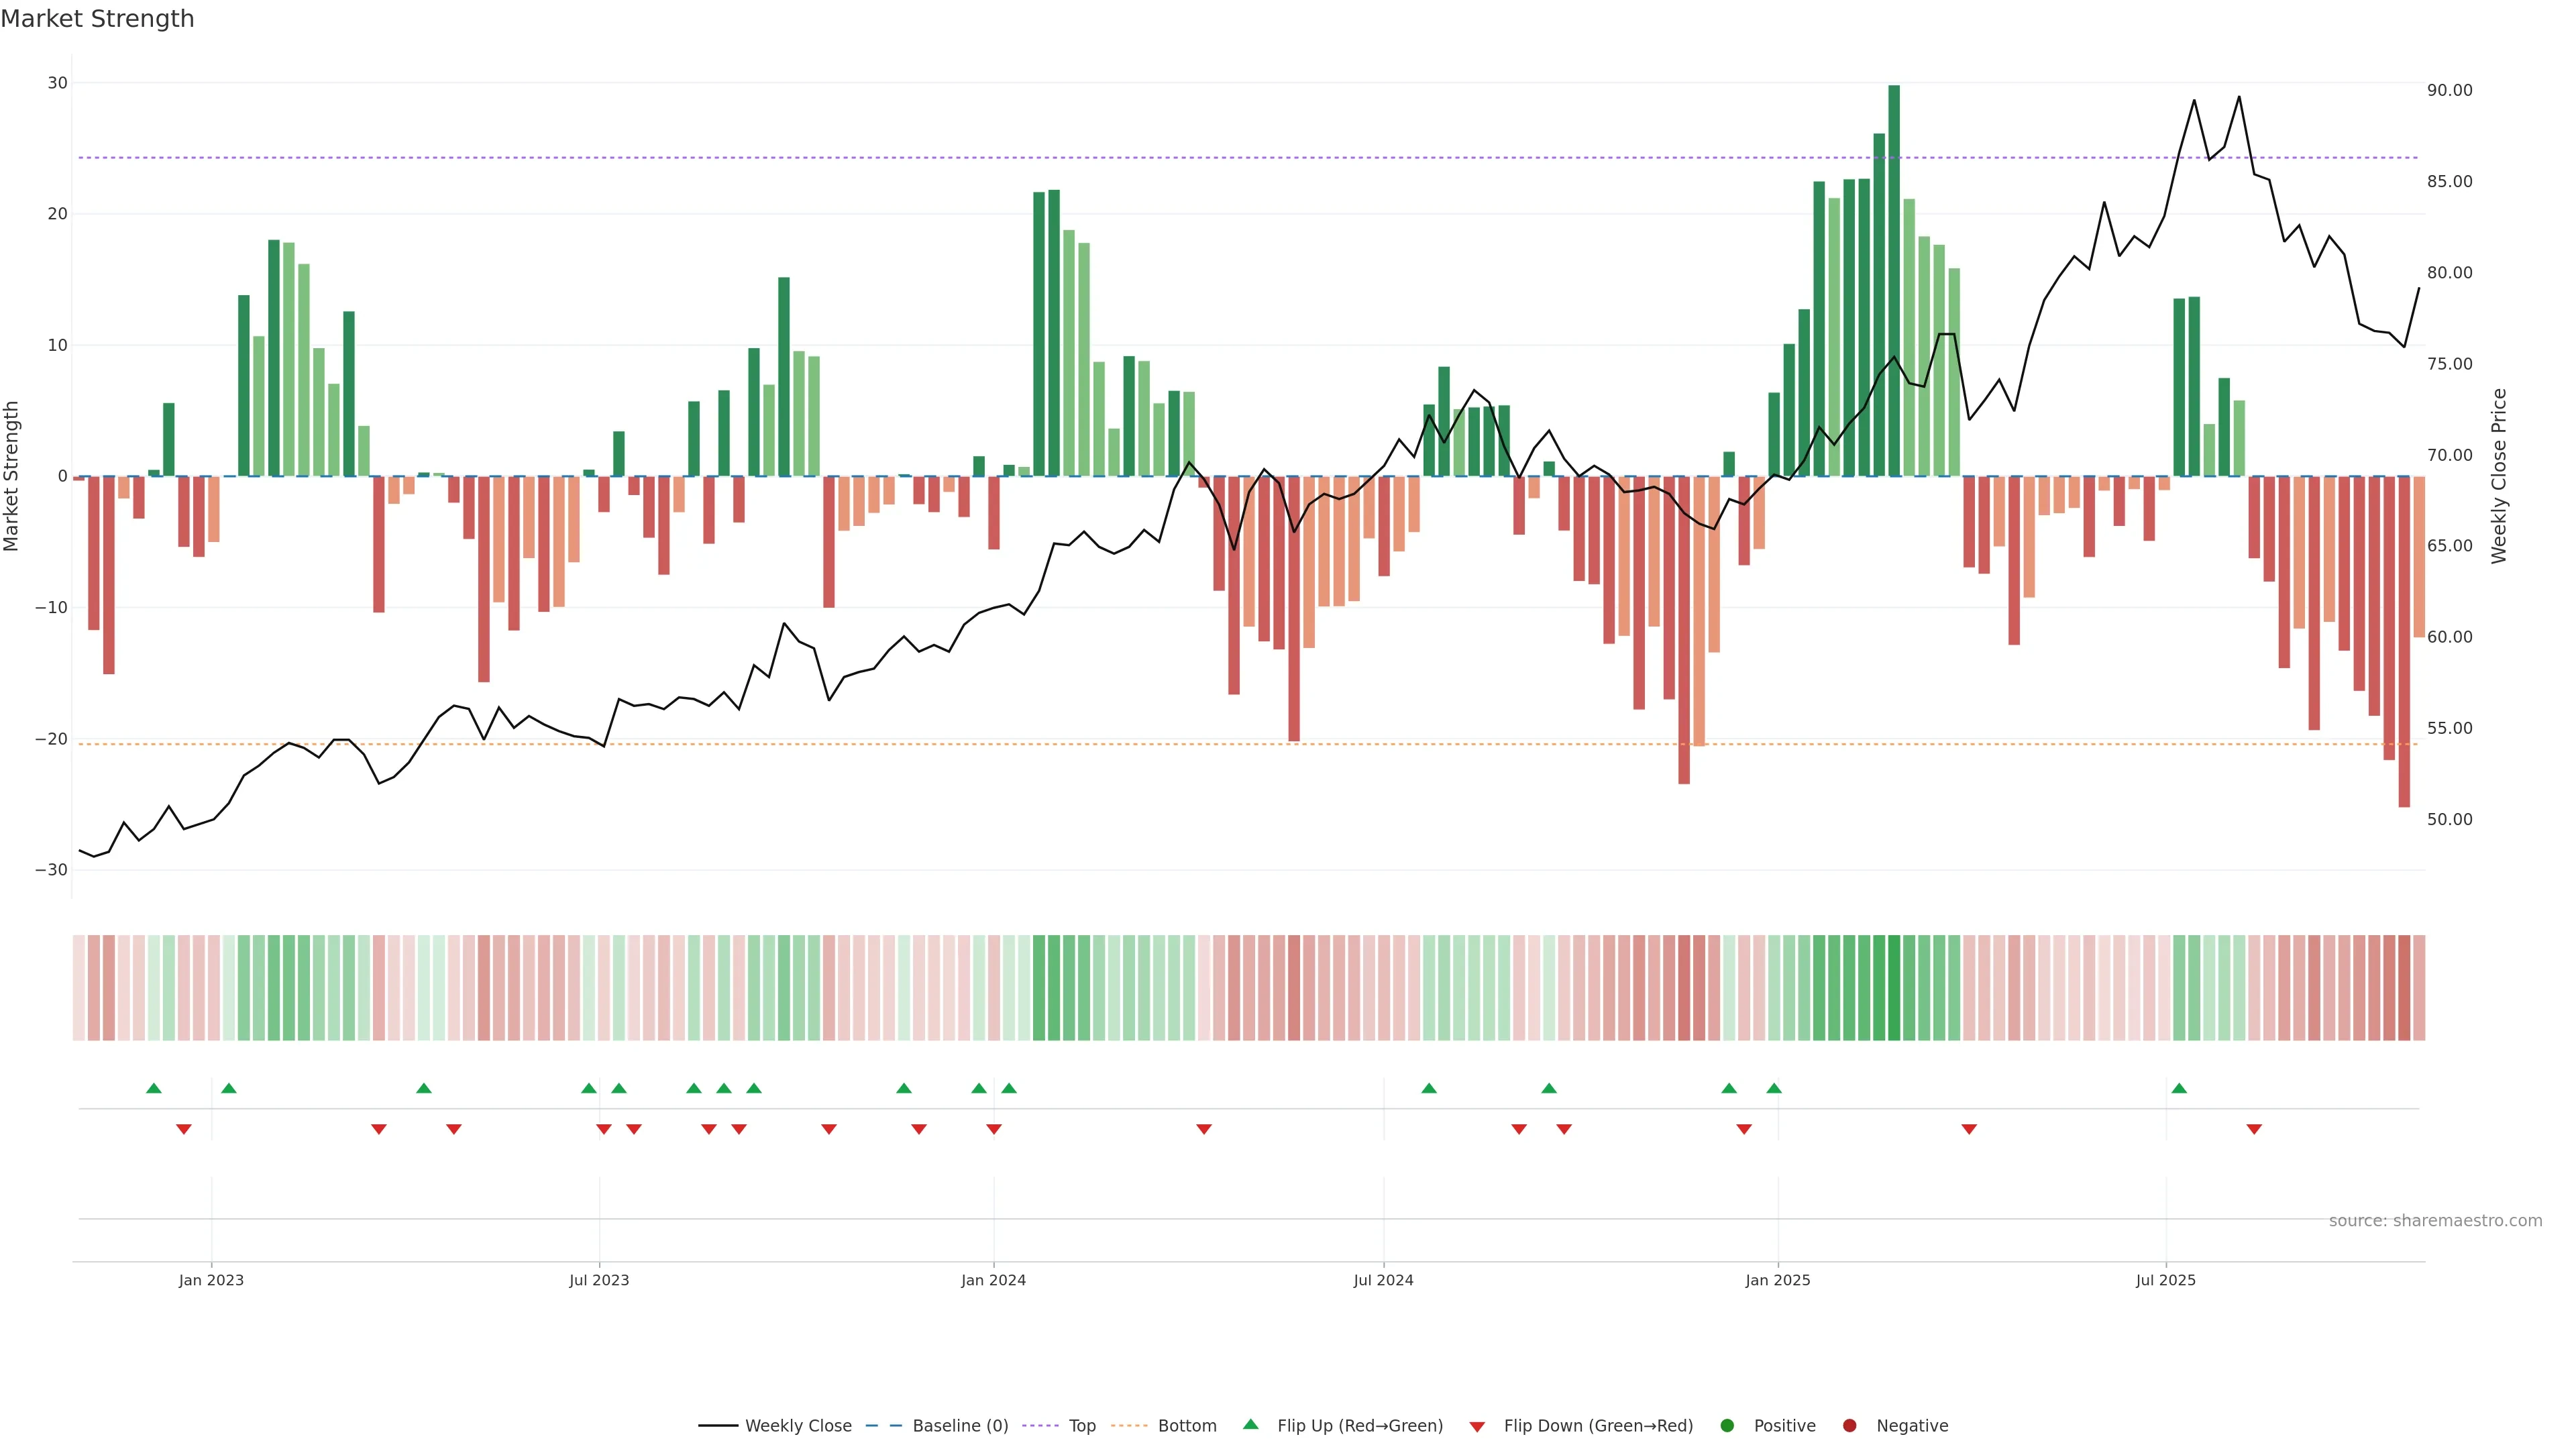Image resolution: width=2576 pixels, height=1449 pixels.
Task: Click the tallest green bar near 30
Action: coord(1894,280)
